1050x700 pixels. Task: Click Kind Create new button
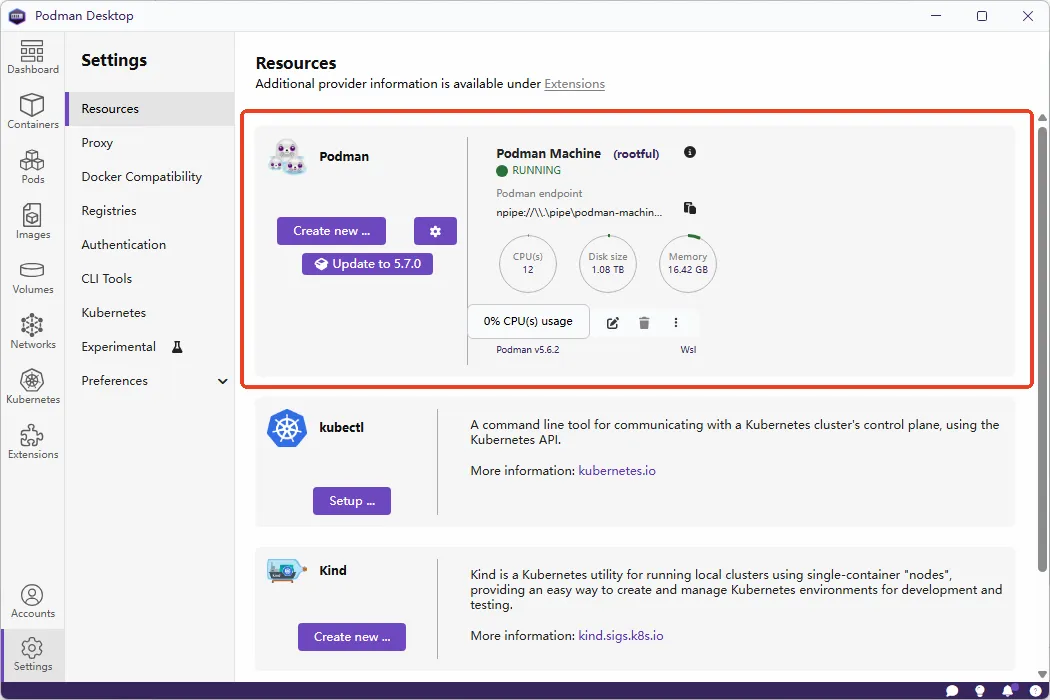[x=352, y=637]
